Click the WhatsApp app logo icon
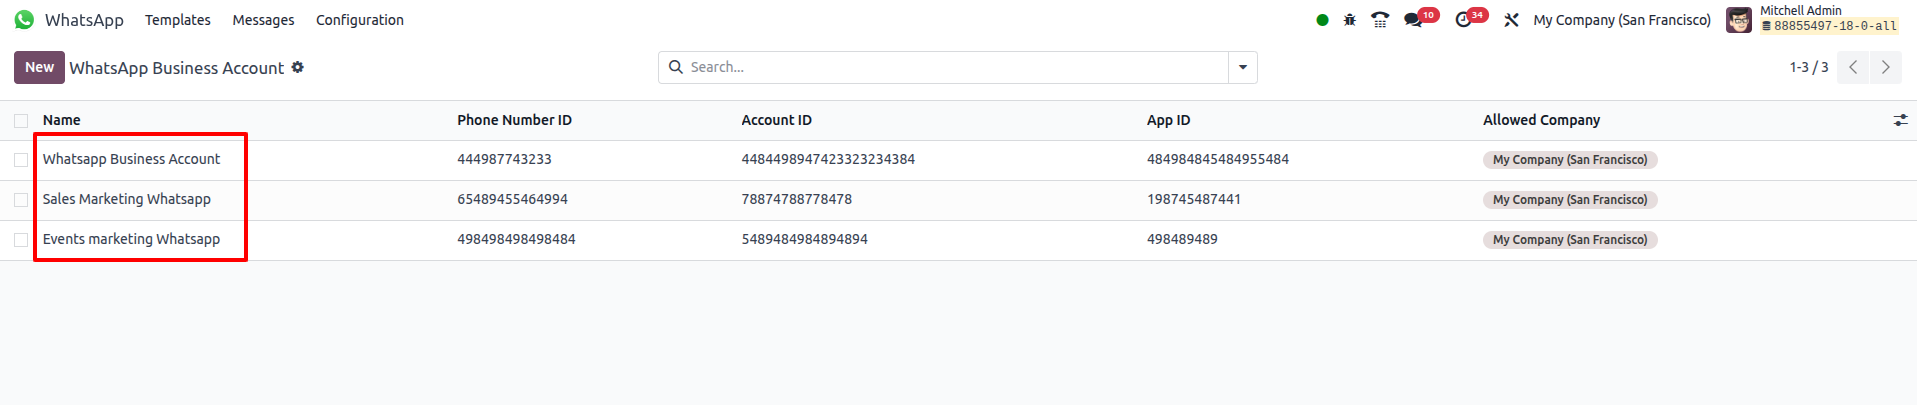 [24, 20]
